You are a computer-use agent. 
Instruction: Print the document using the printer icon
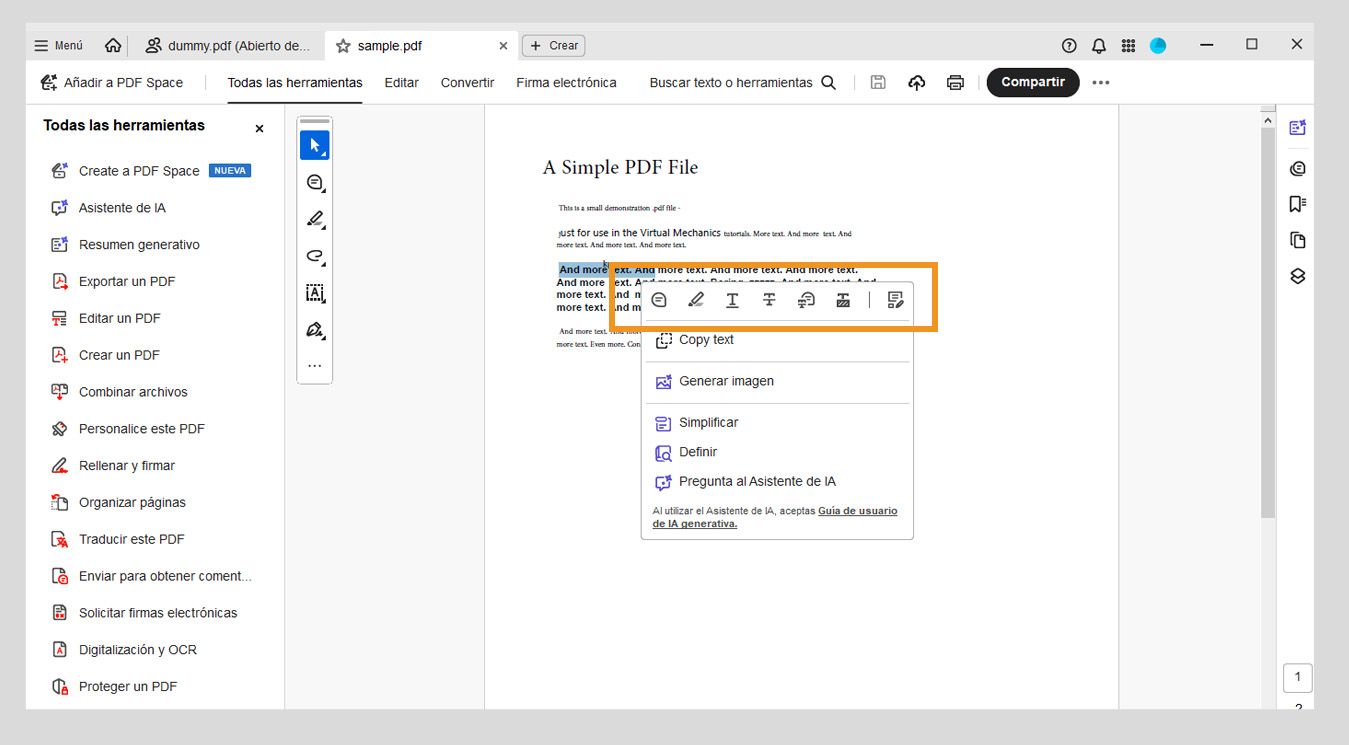tap(955, 82)
